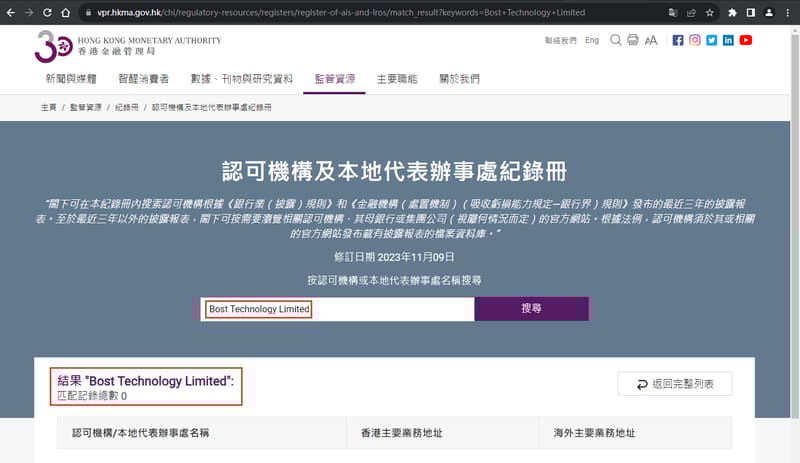Click the print page icon
The image size is (800, 463).
click(x=633, y=40)
